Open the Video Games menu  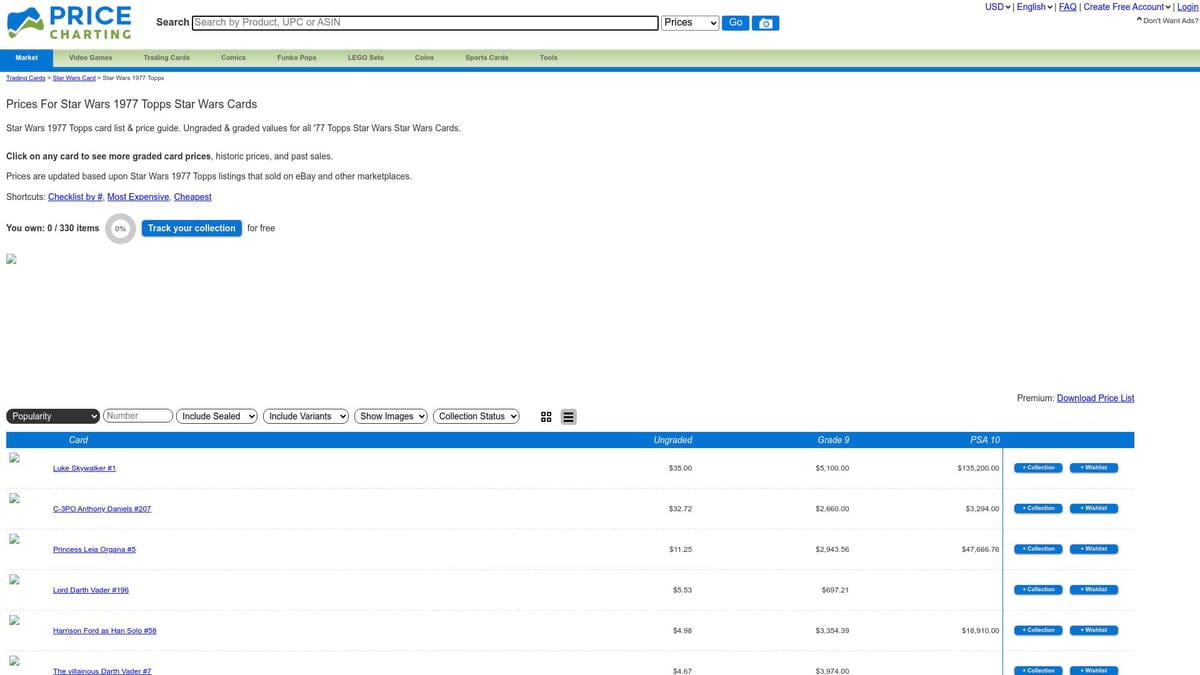pyautogui.click(x=90, y=58)
